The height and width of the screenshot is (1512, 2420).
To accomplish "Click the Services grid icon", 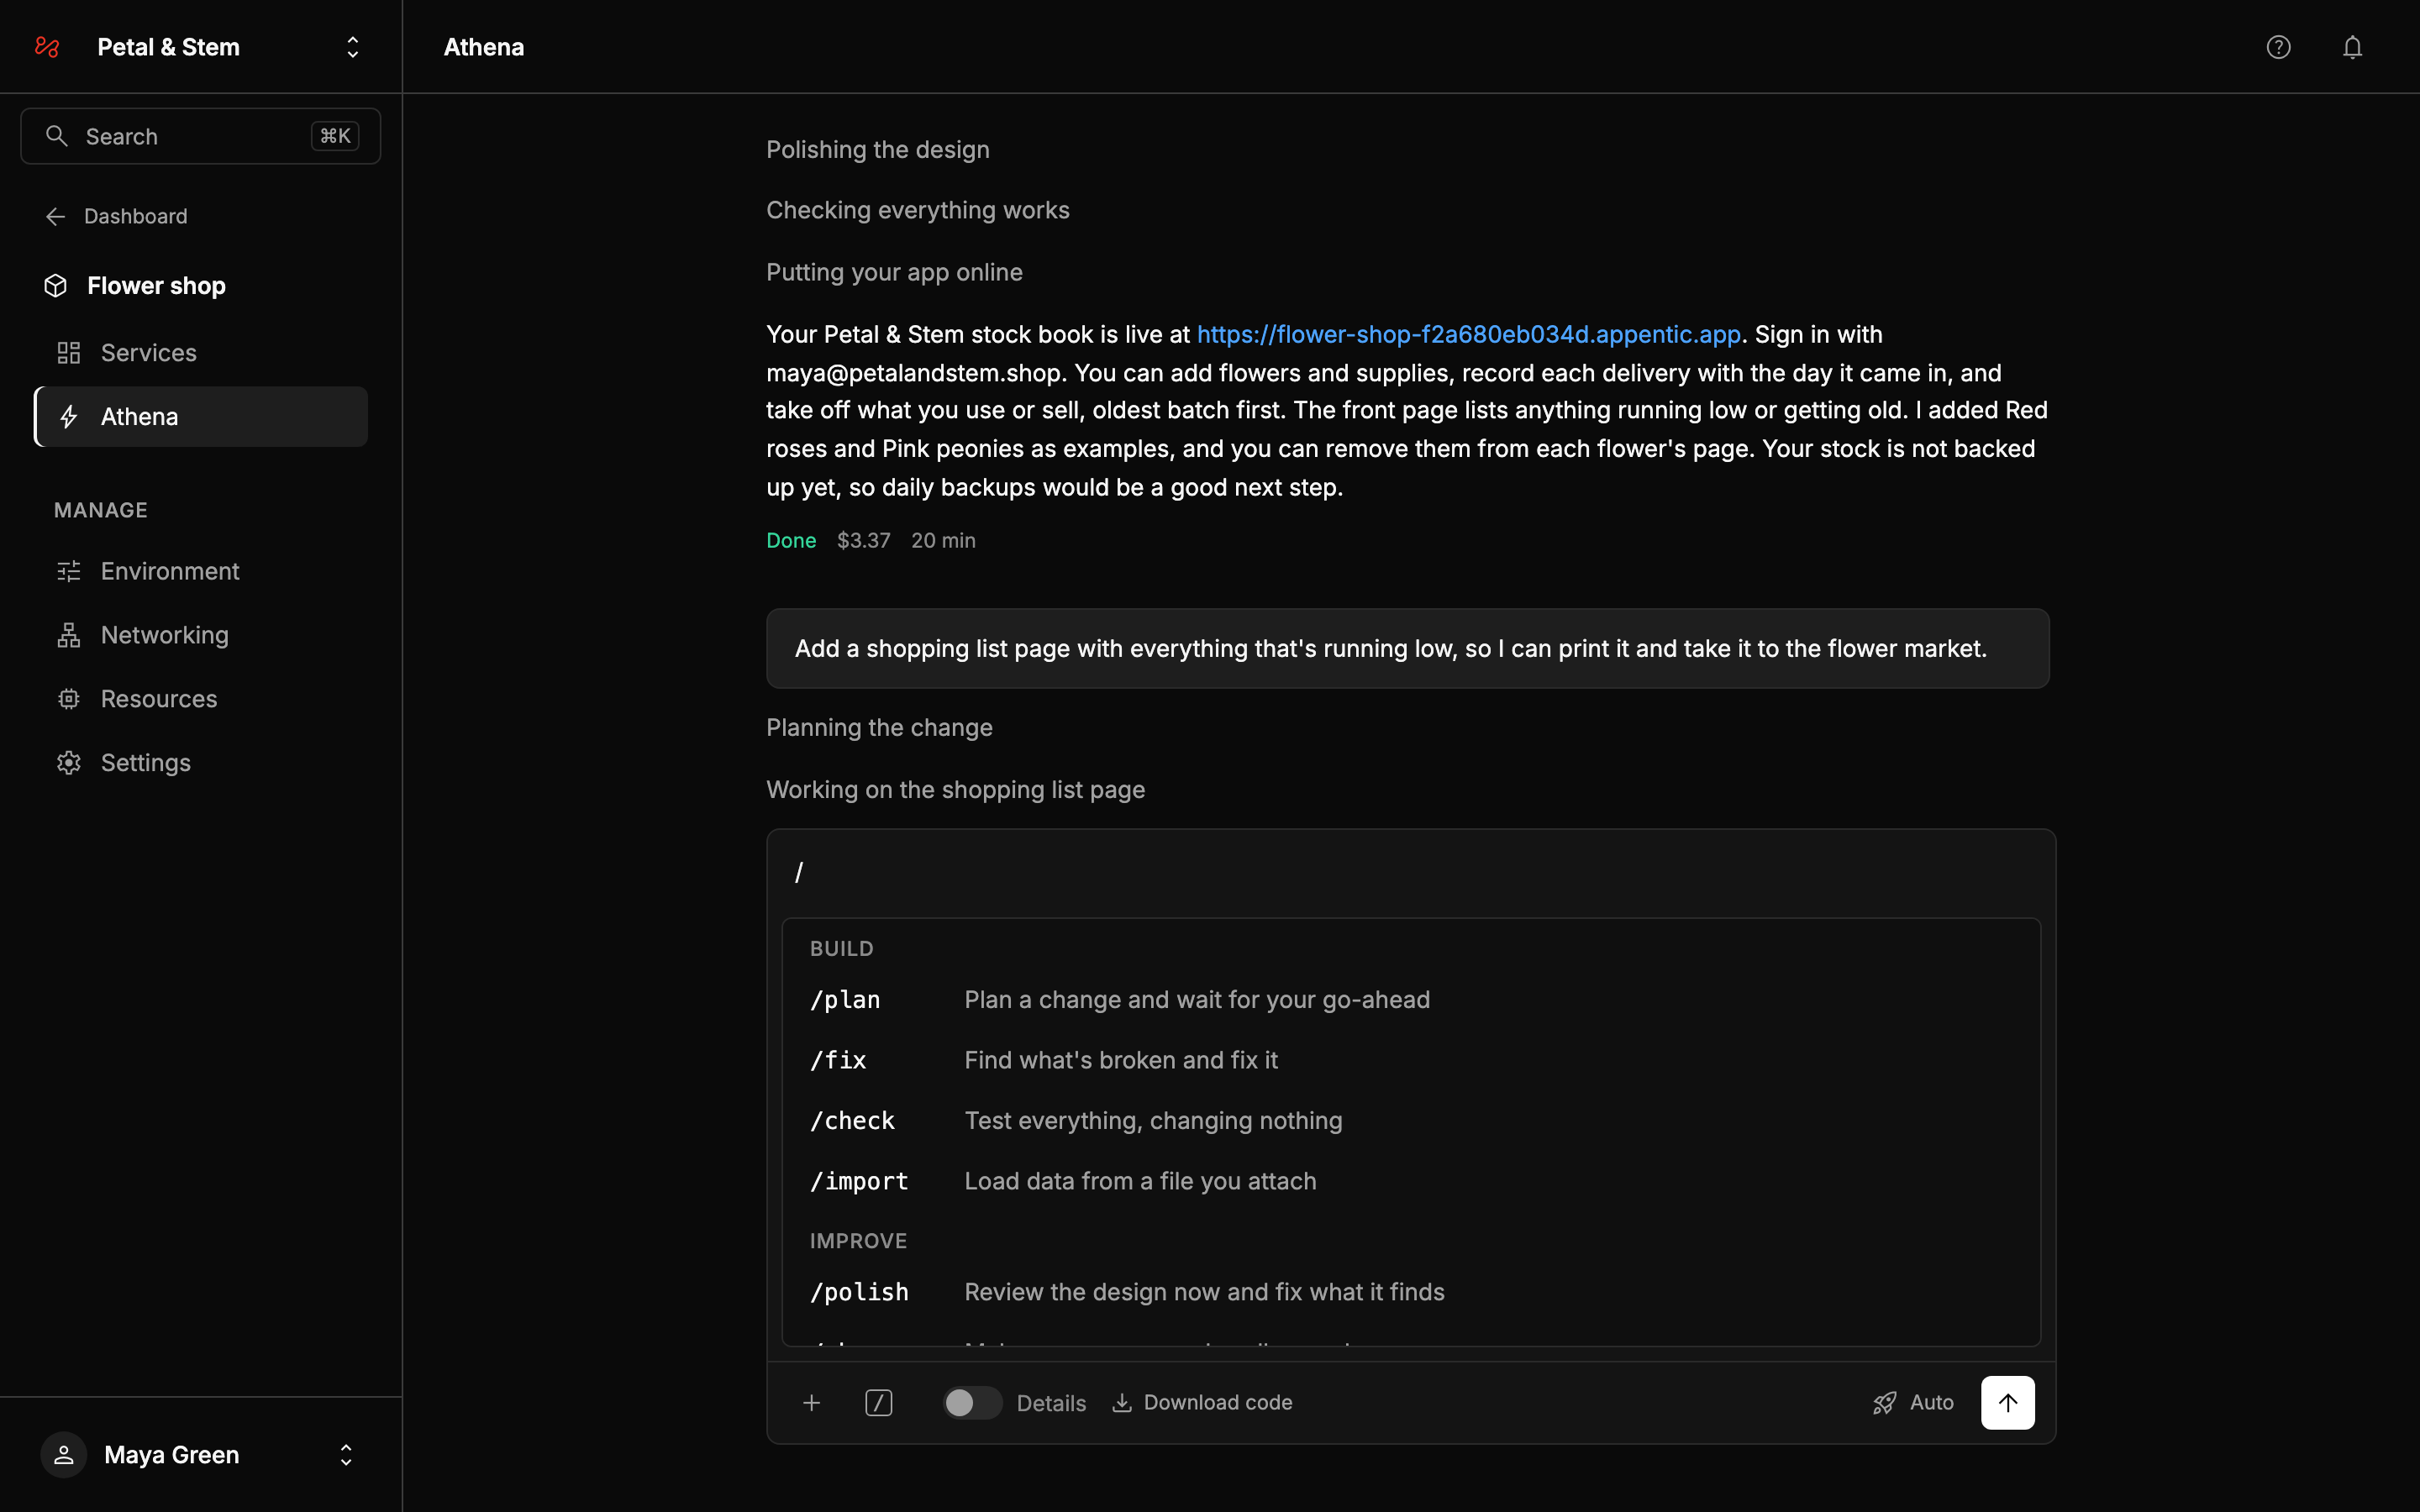I will click(69, 353).
